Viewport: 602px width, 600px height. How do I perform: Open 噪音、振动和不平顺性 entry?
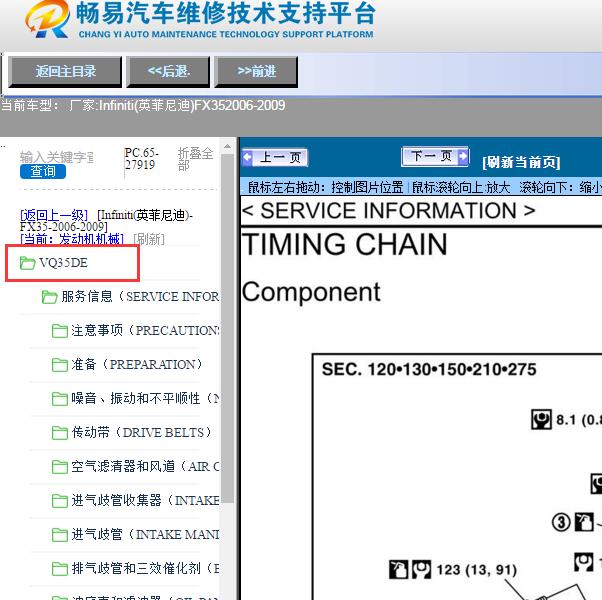click(x=145, y=398)
